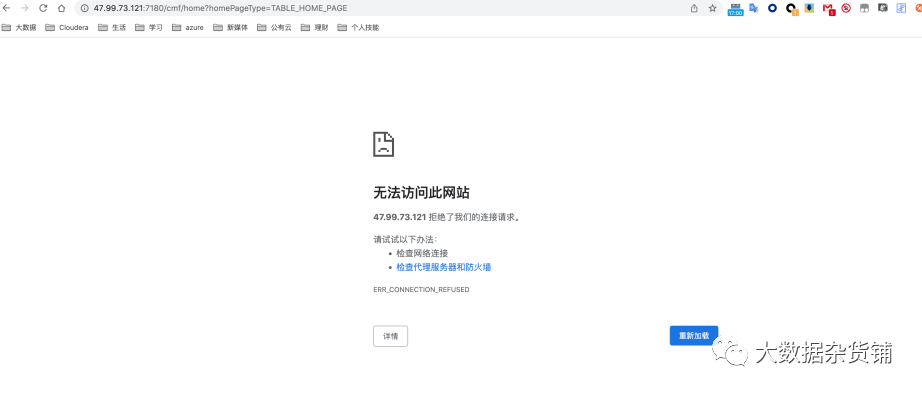
Task: Click the 详情 details button
Action: coord(390,336)
